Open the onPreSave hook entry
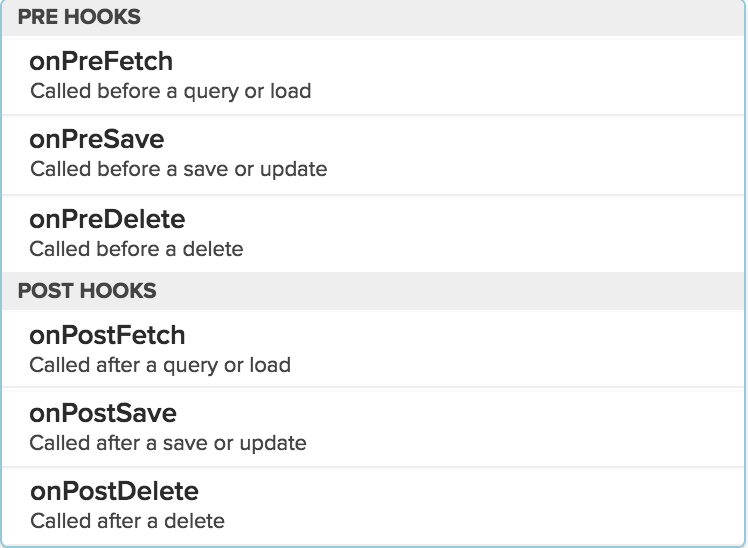The width and height of the screenshot is (748, 548). (97, 140)
